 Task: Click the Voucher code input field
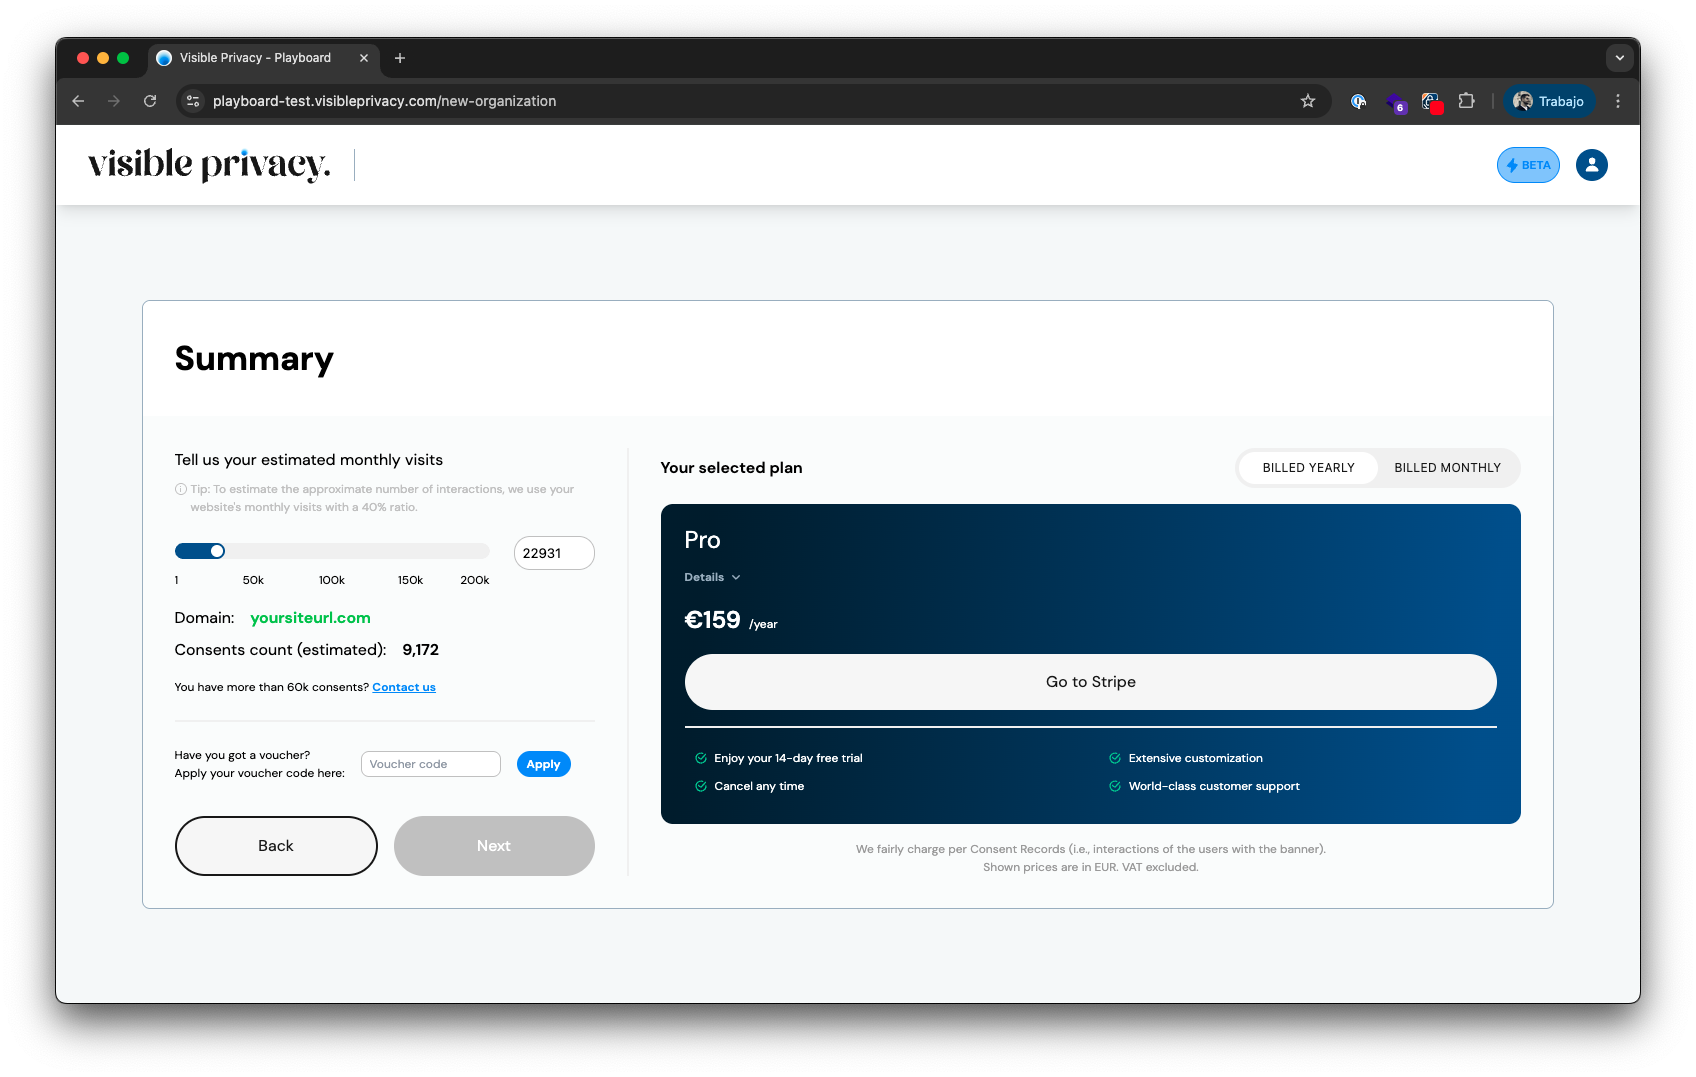(430, 763)
